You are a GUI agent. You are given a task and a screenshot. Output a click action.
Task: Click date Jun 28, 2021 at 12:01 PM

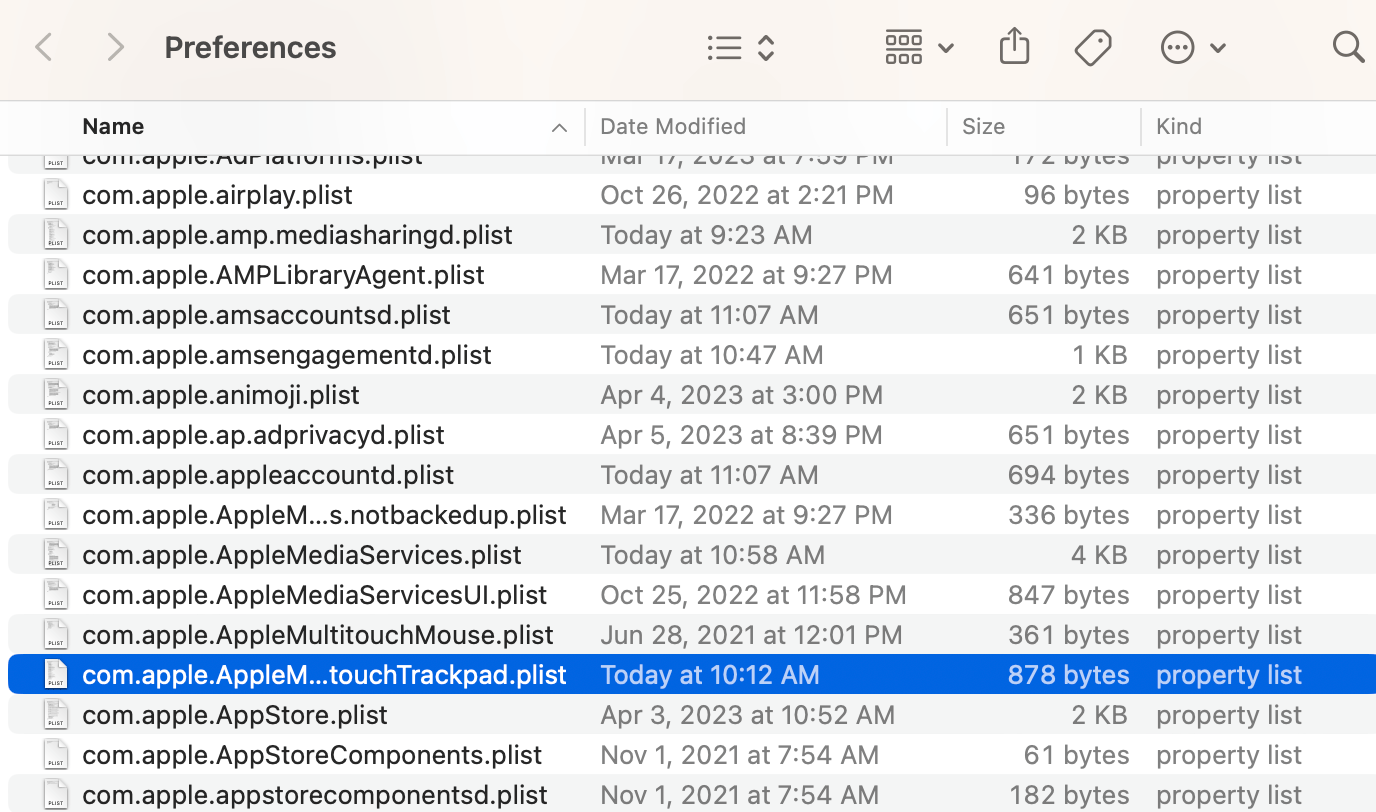pos(751,635)
